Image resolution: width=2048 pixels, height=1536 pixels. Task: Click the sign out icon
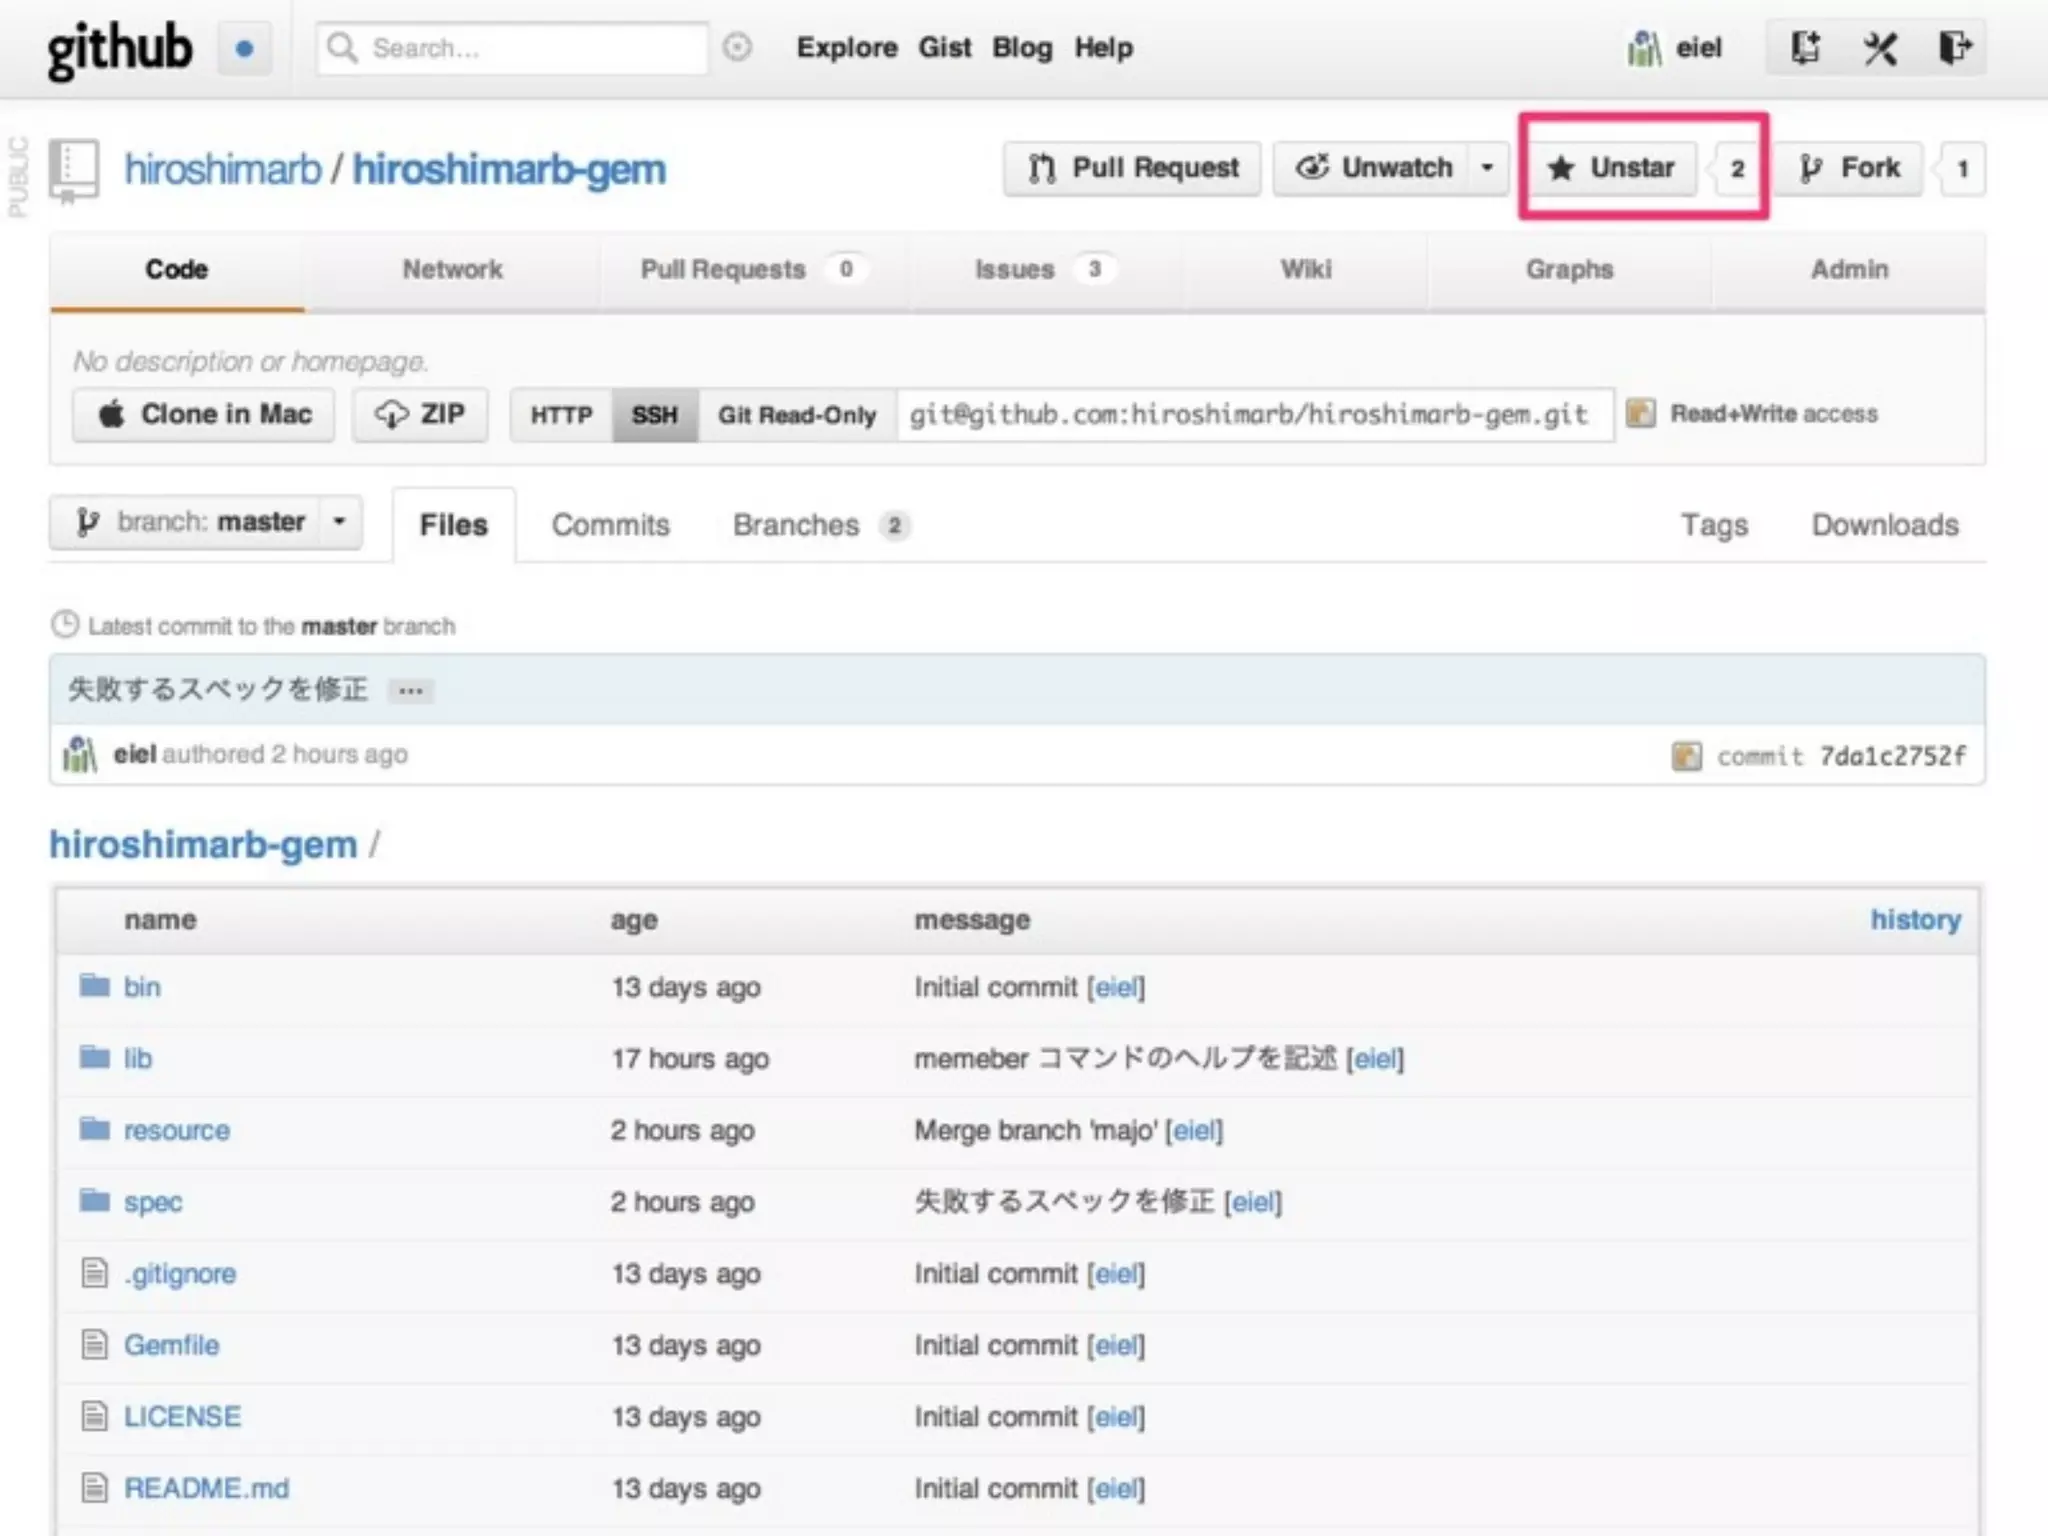pos(1954,47)
